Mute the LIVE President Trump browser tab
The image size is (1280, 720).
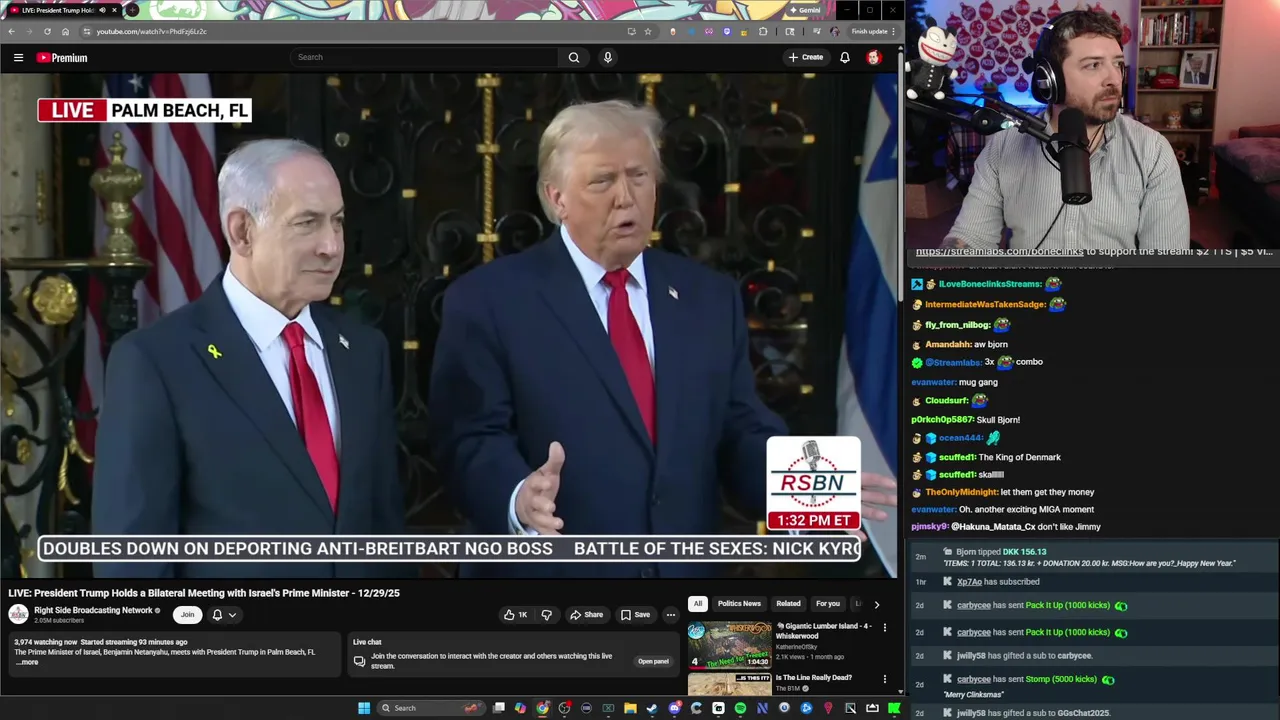101,10
